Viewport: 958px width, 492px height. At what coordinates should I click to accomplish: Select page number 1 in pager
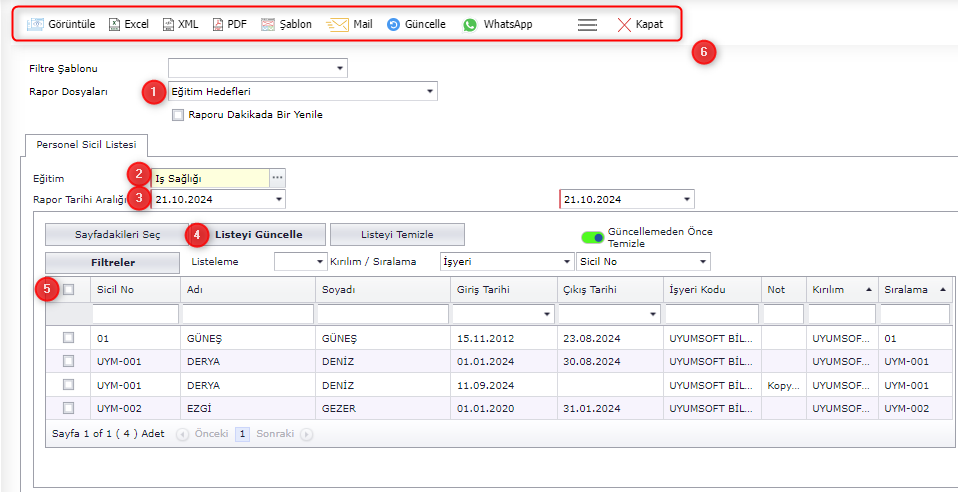point(242,434)
